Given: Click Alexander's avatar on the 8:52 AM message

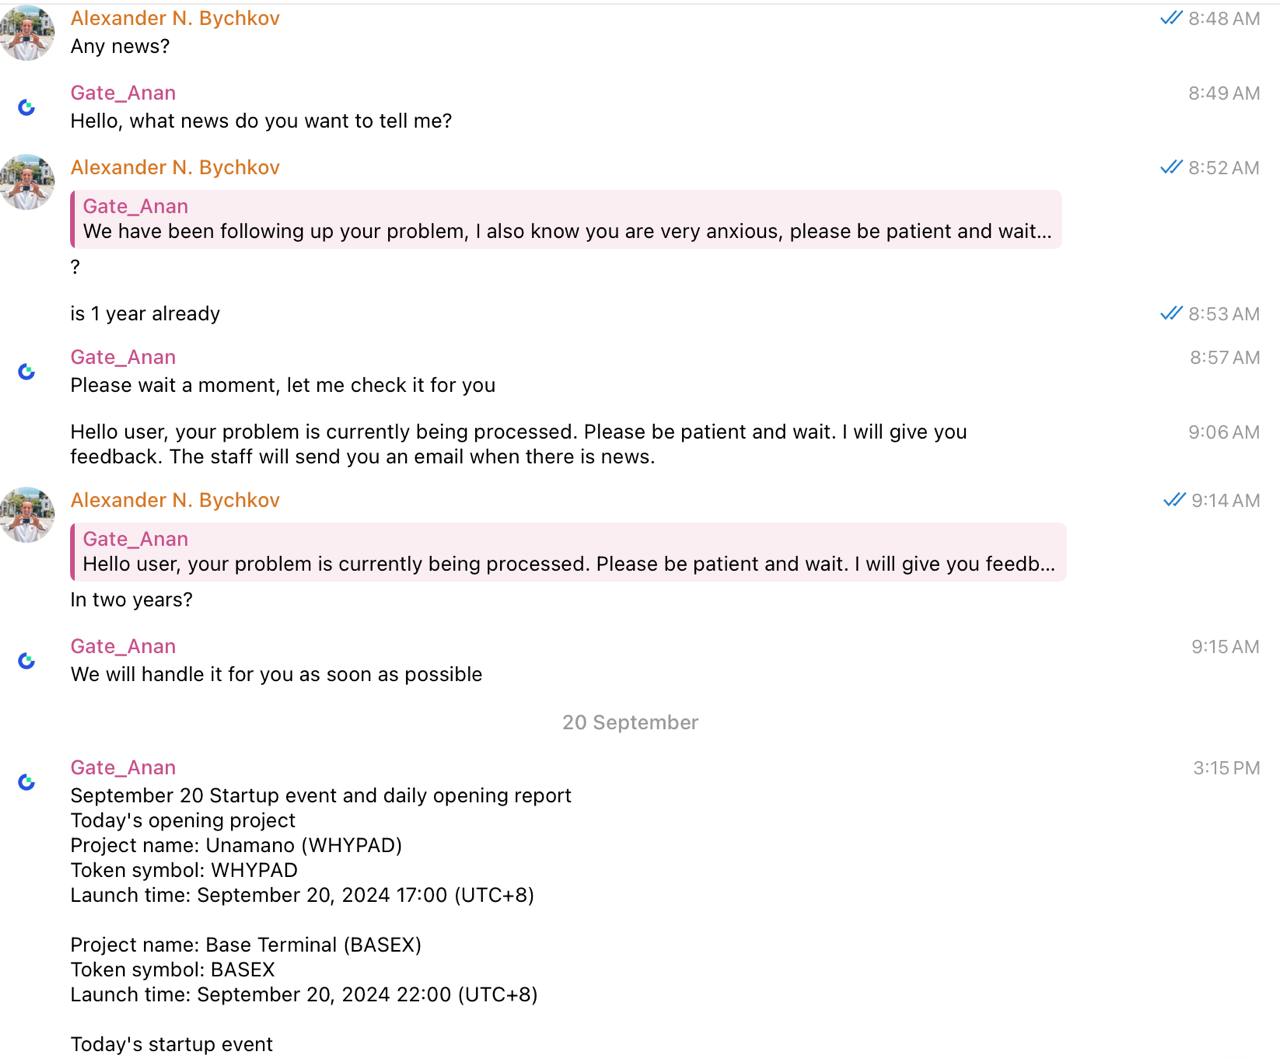Looking at the screenshot, I should pyautogui.click(x=27, y=181).
